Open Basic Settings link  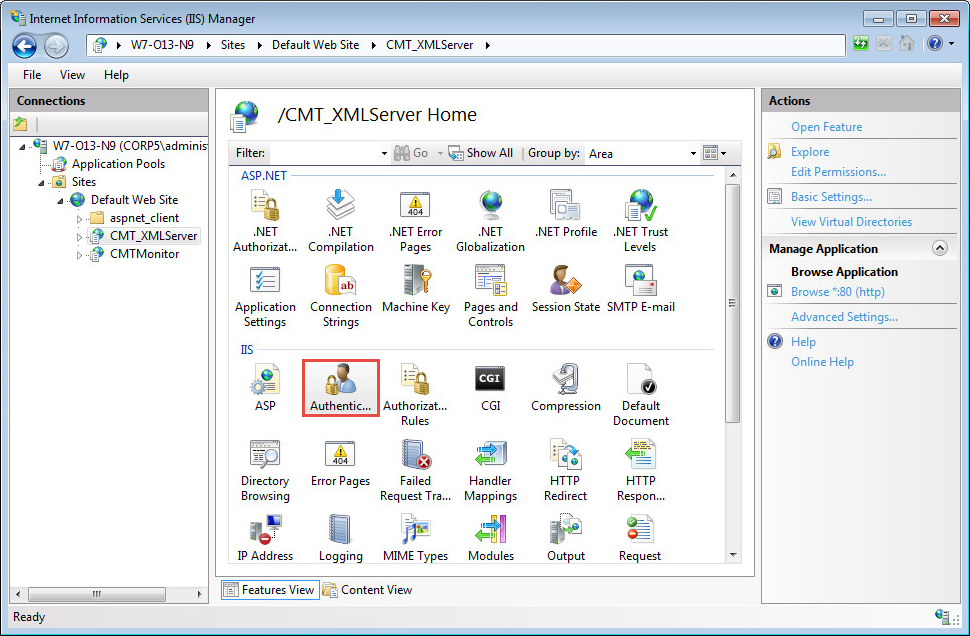click(x=831, y=197)
